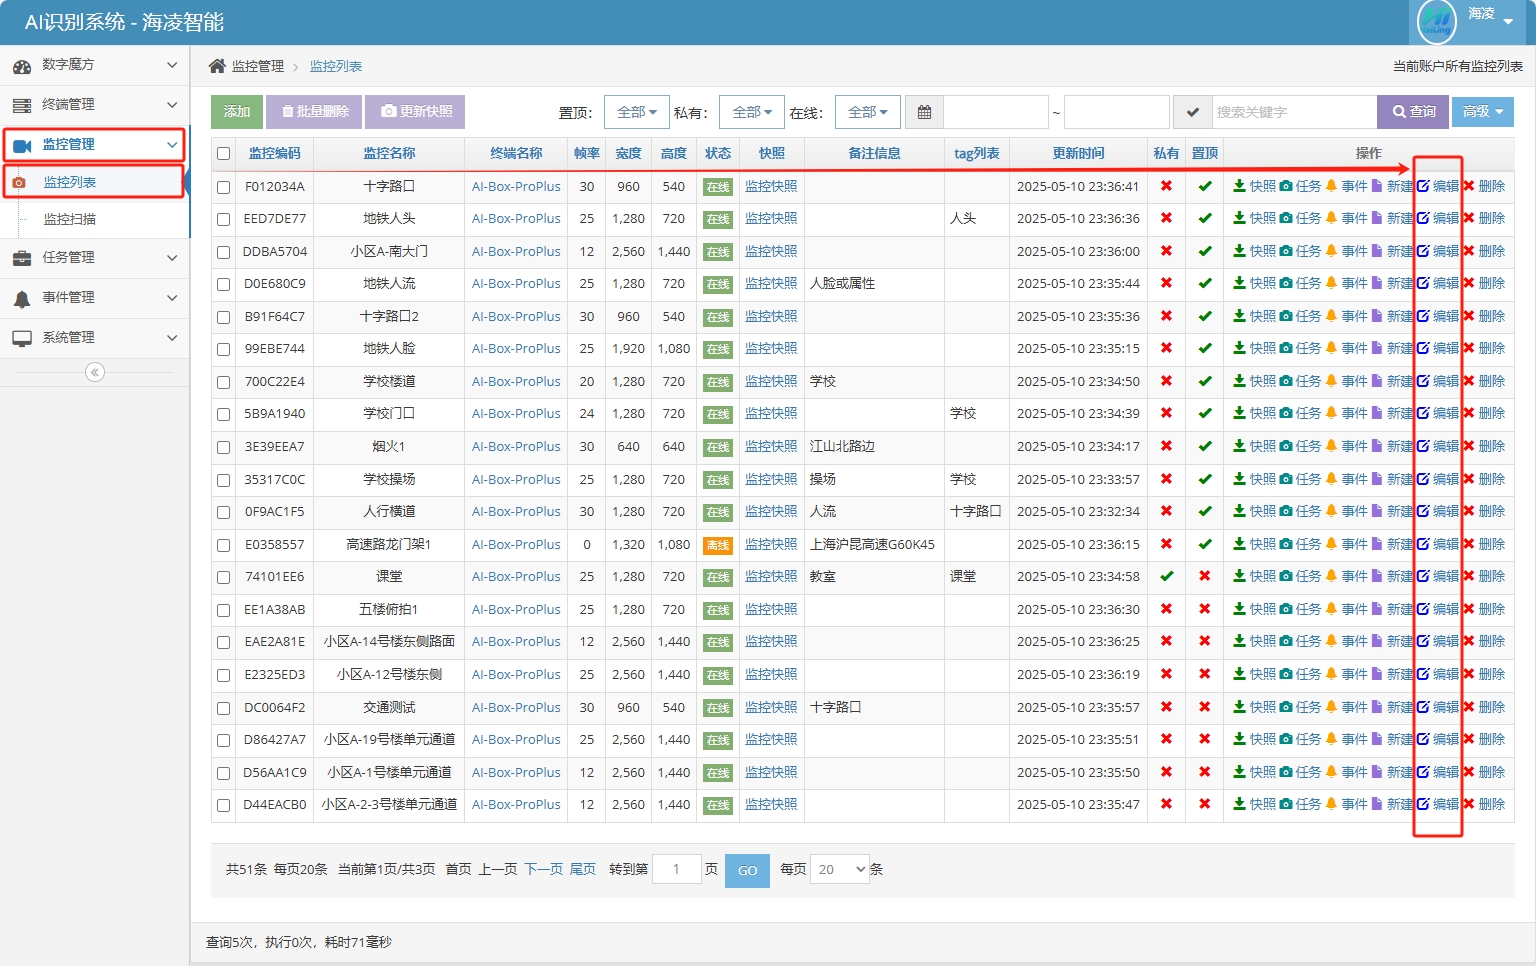Sort by the 更新时间 column header
Viewport: 1536px width, 966px height.
[1078, 153]
